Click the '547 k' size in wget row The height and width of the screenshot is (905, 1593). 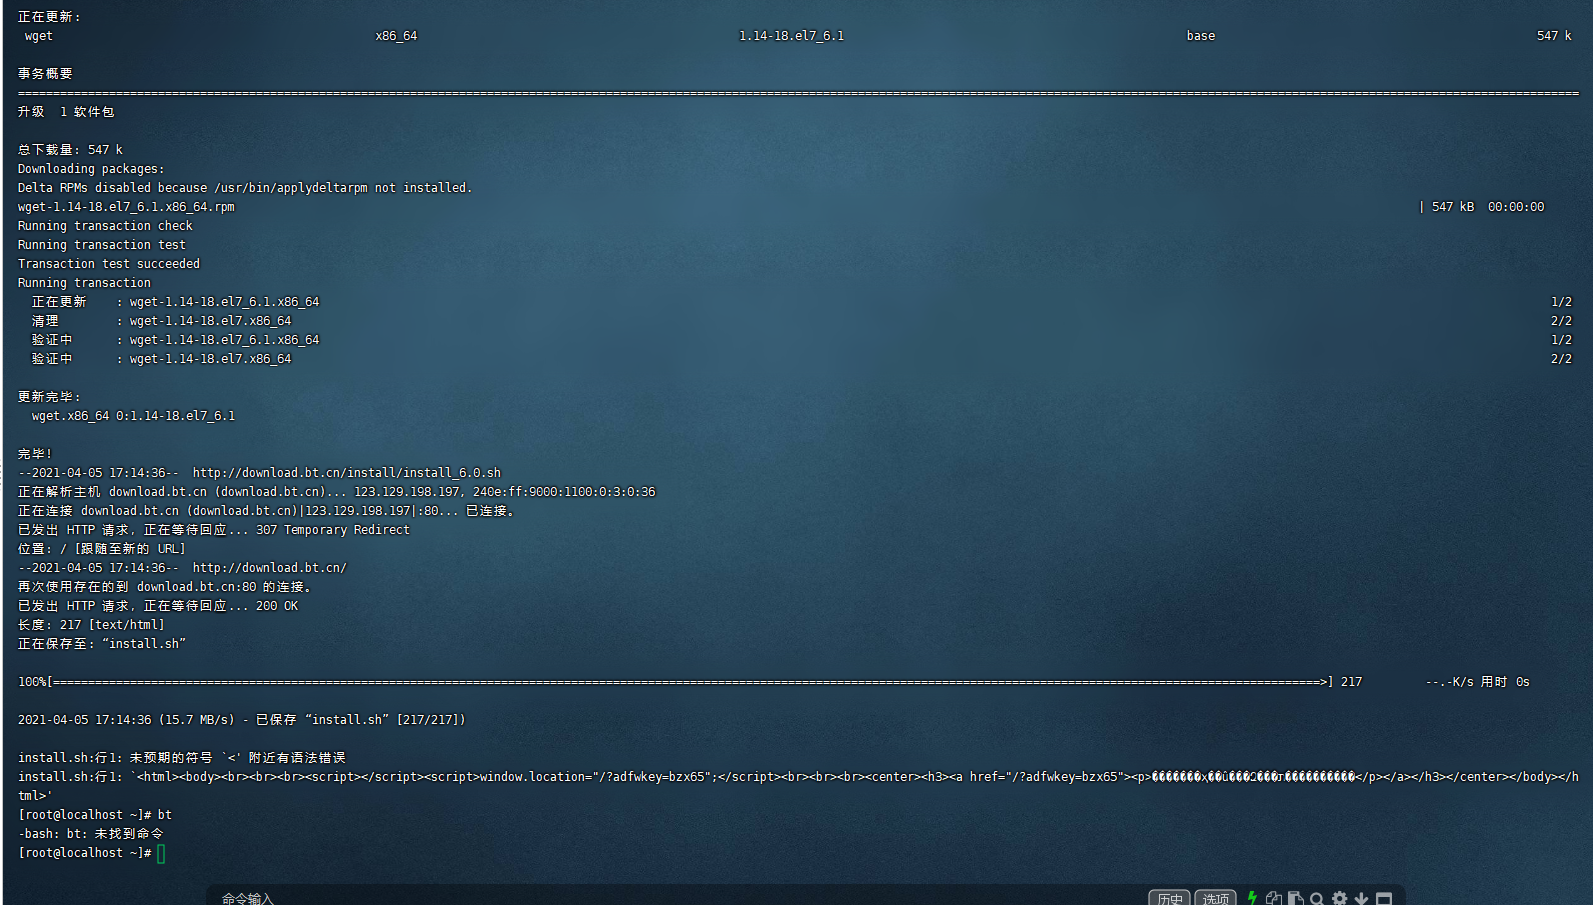click(1554, 36)
